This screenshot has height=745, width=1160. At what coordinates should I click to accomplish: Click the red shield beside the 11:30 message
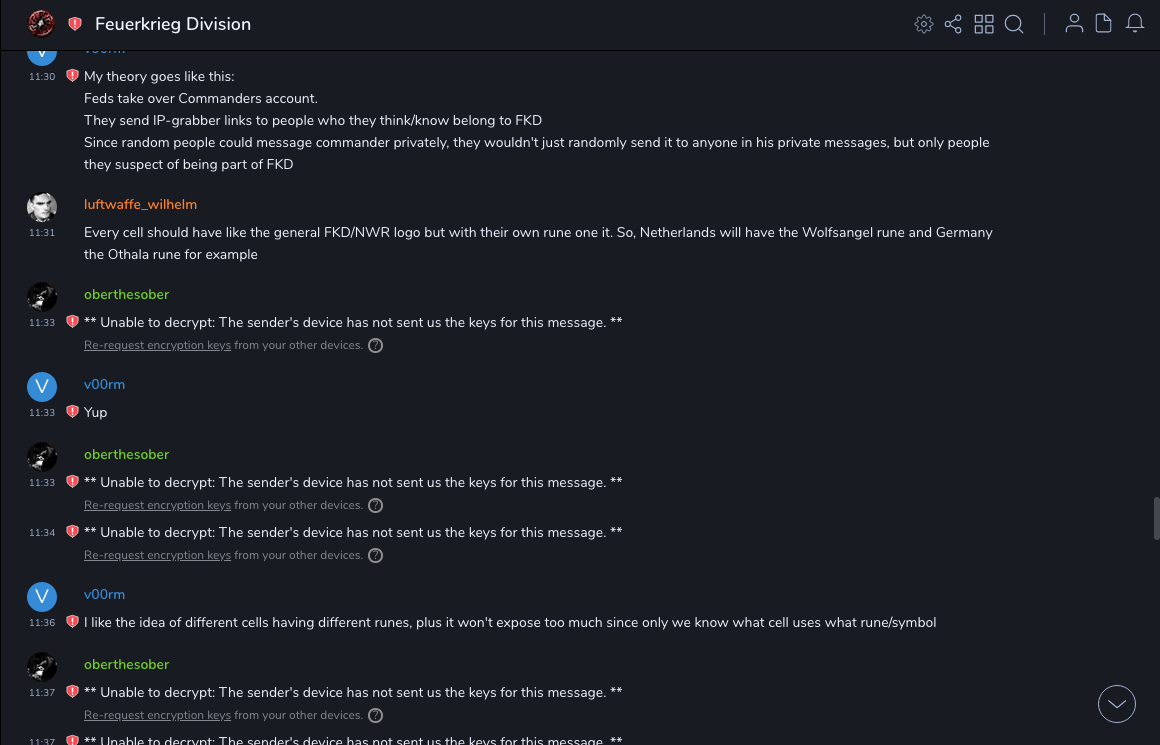pos(72,76)
